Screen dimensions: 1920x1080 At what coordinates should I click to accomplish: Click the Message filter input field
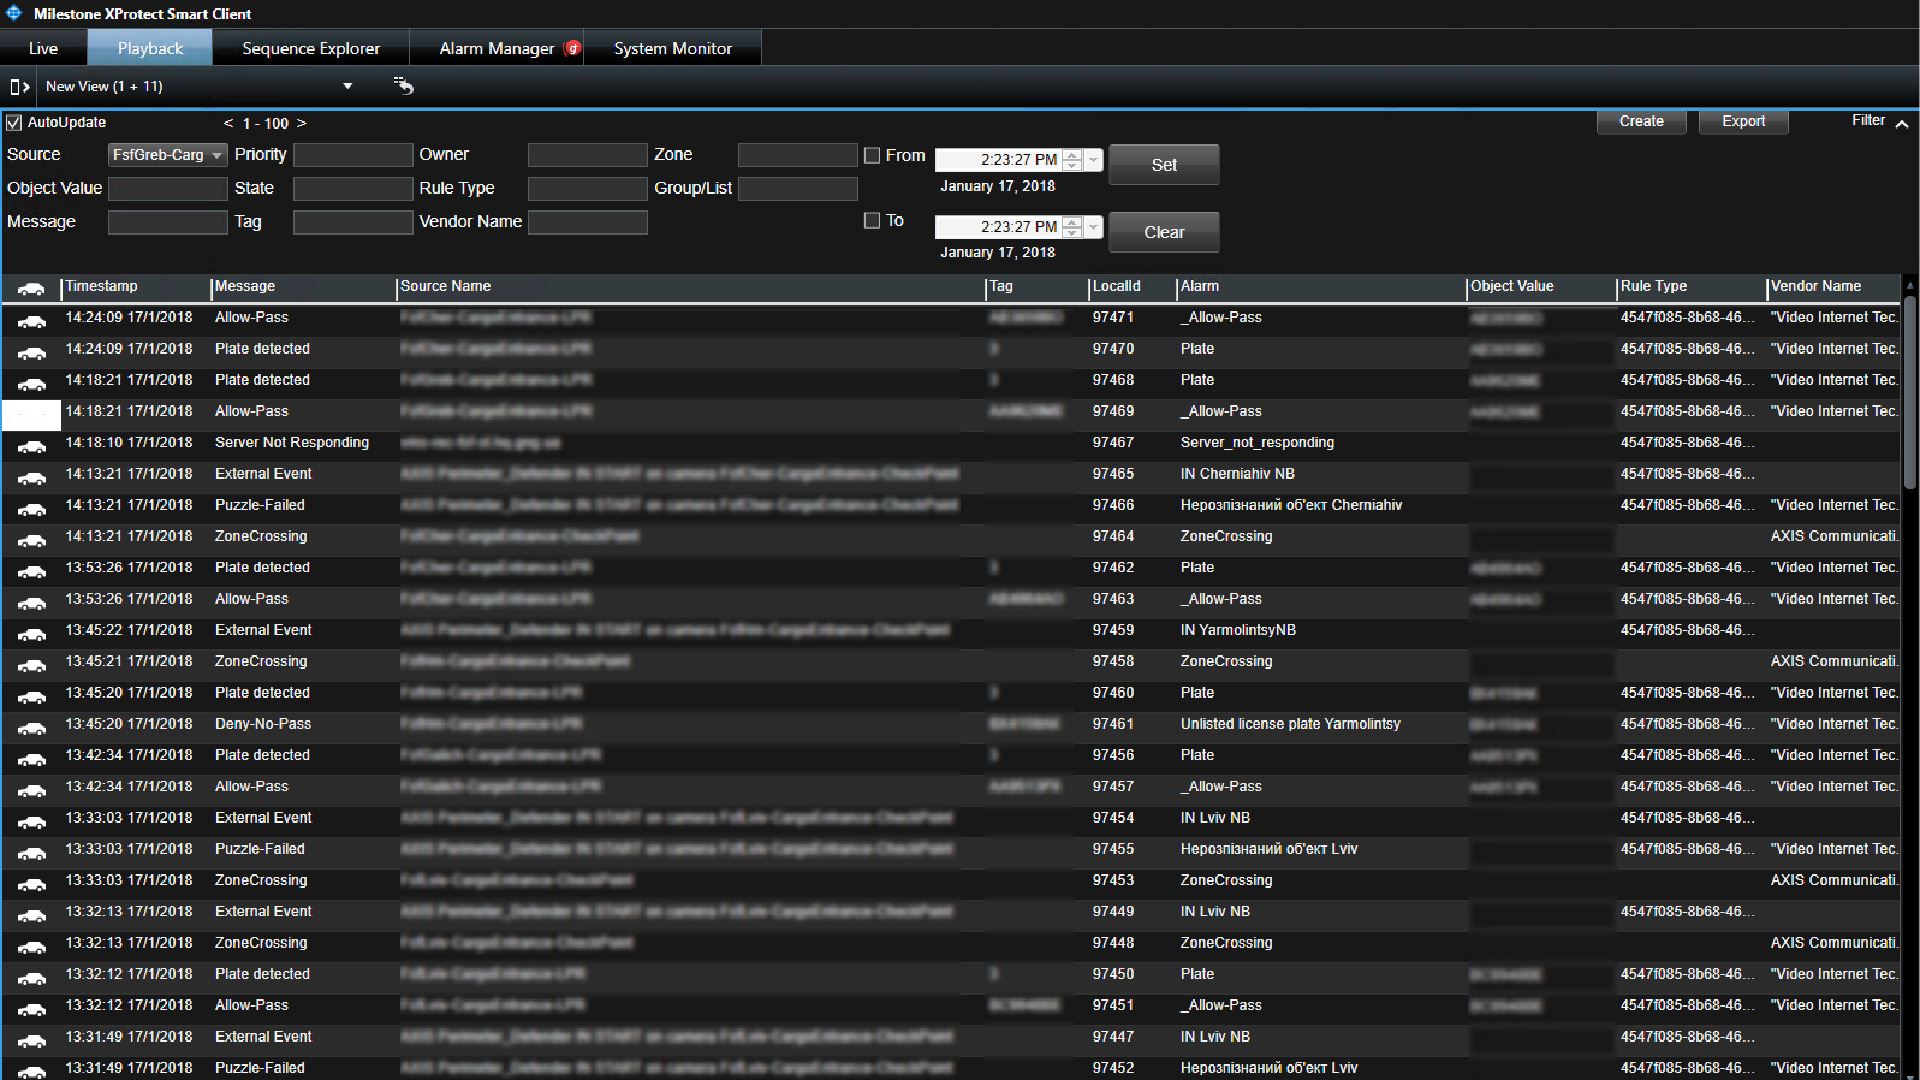tap(167, 222)
